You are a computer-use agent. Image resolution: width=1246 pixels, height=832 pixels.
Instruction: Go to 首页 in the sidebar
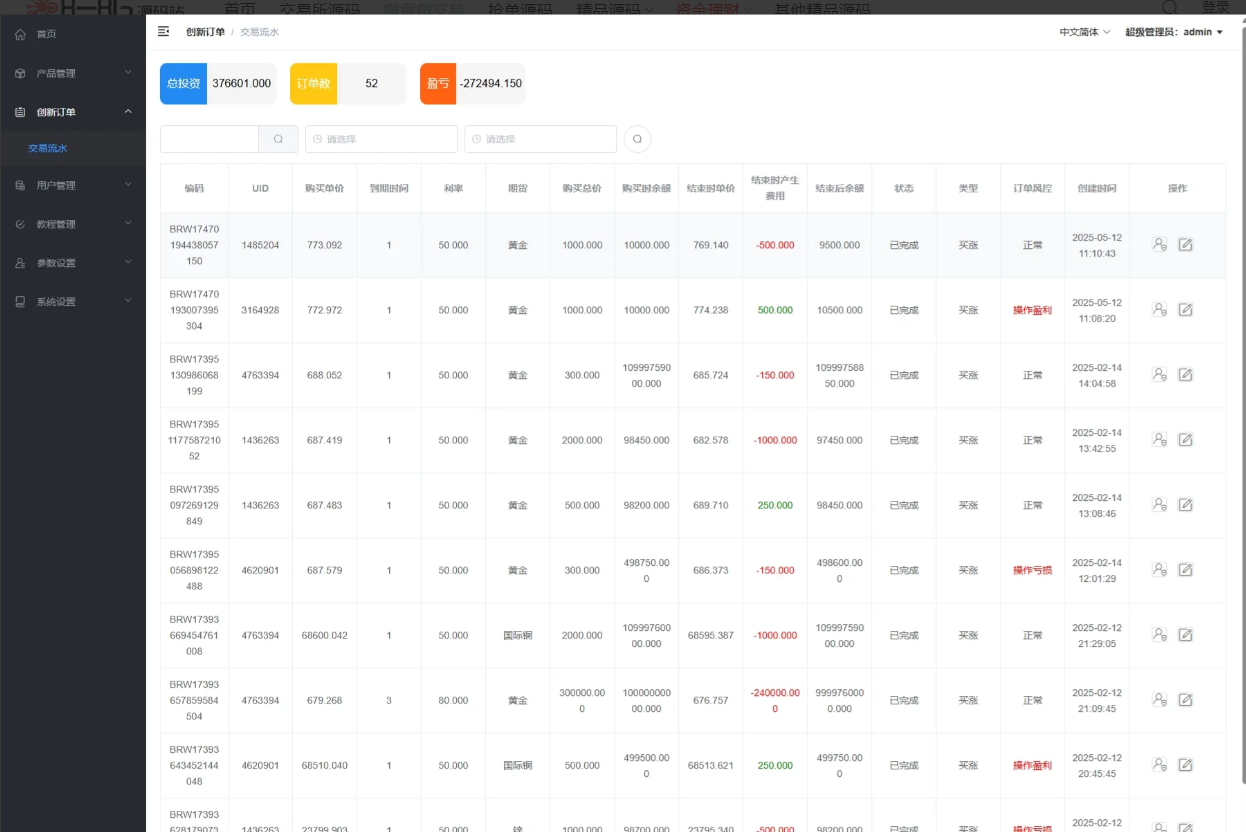click(46, 34)
